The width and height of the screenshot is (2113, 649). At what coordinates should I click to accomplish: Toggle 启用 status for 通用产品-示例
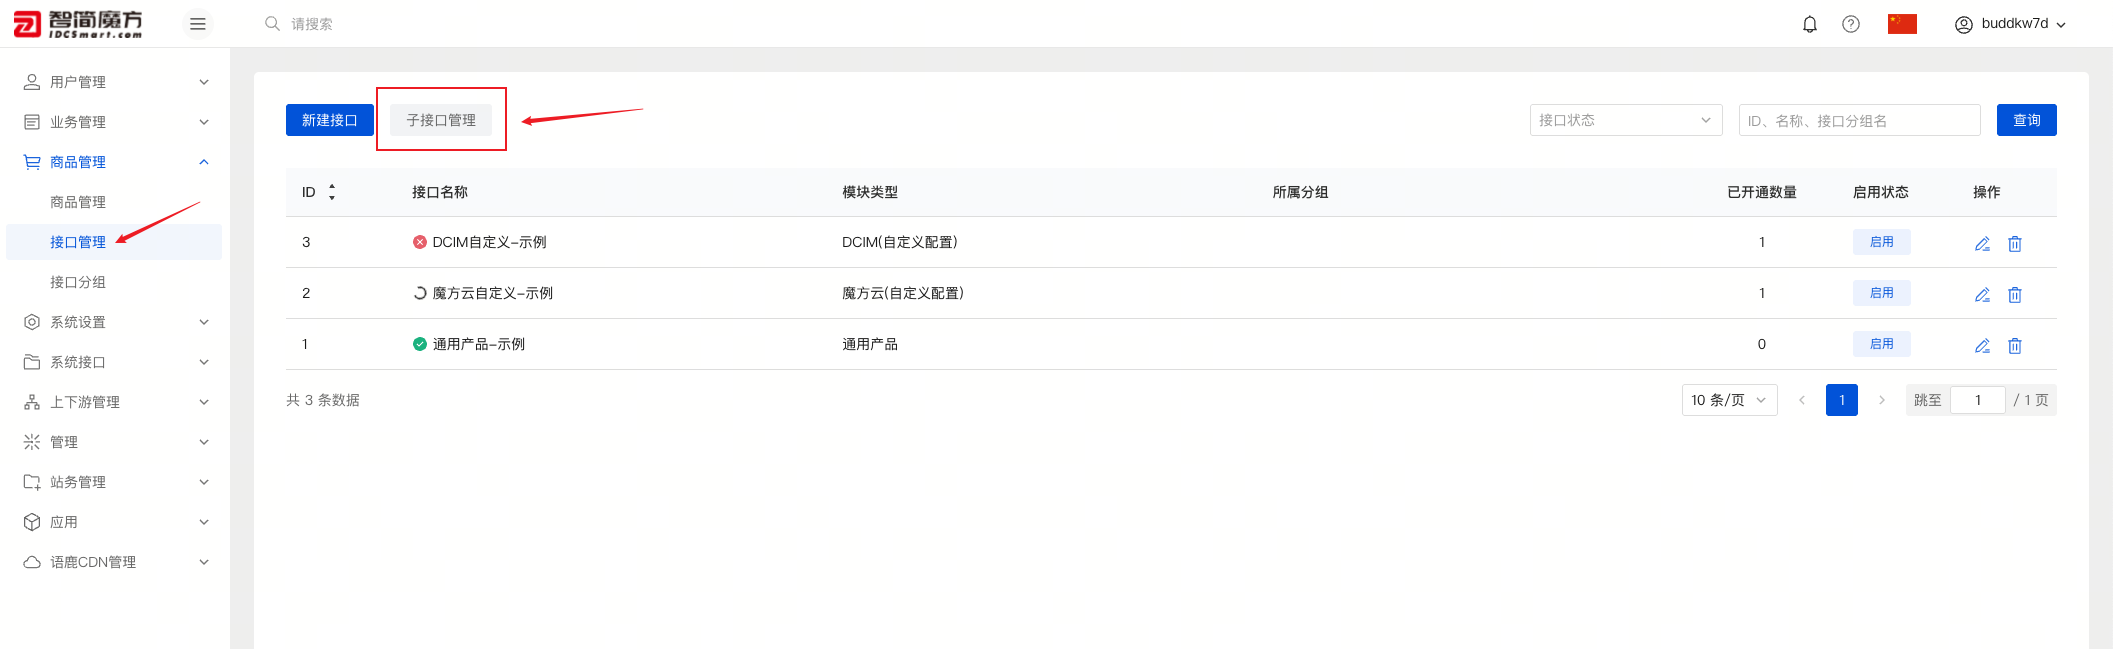(1881, 344)
